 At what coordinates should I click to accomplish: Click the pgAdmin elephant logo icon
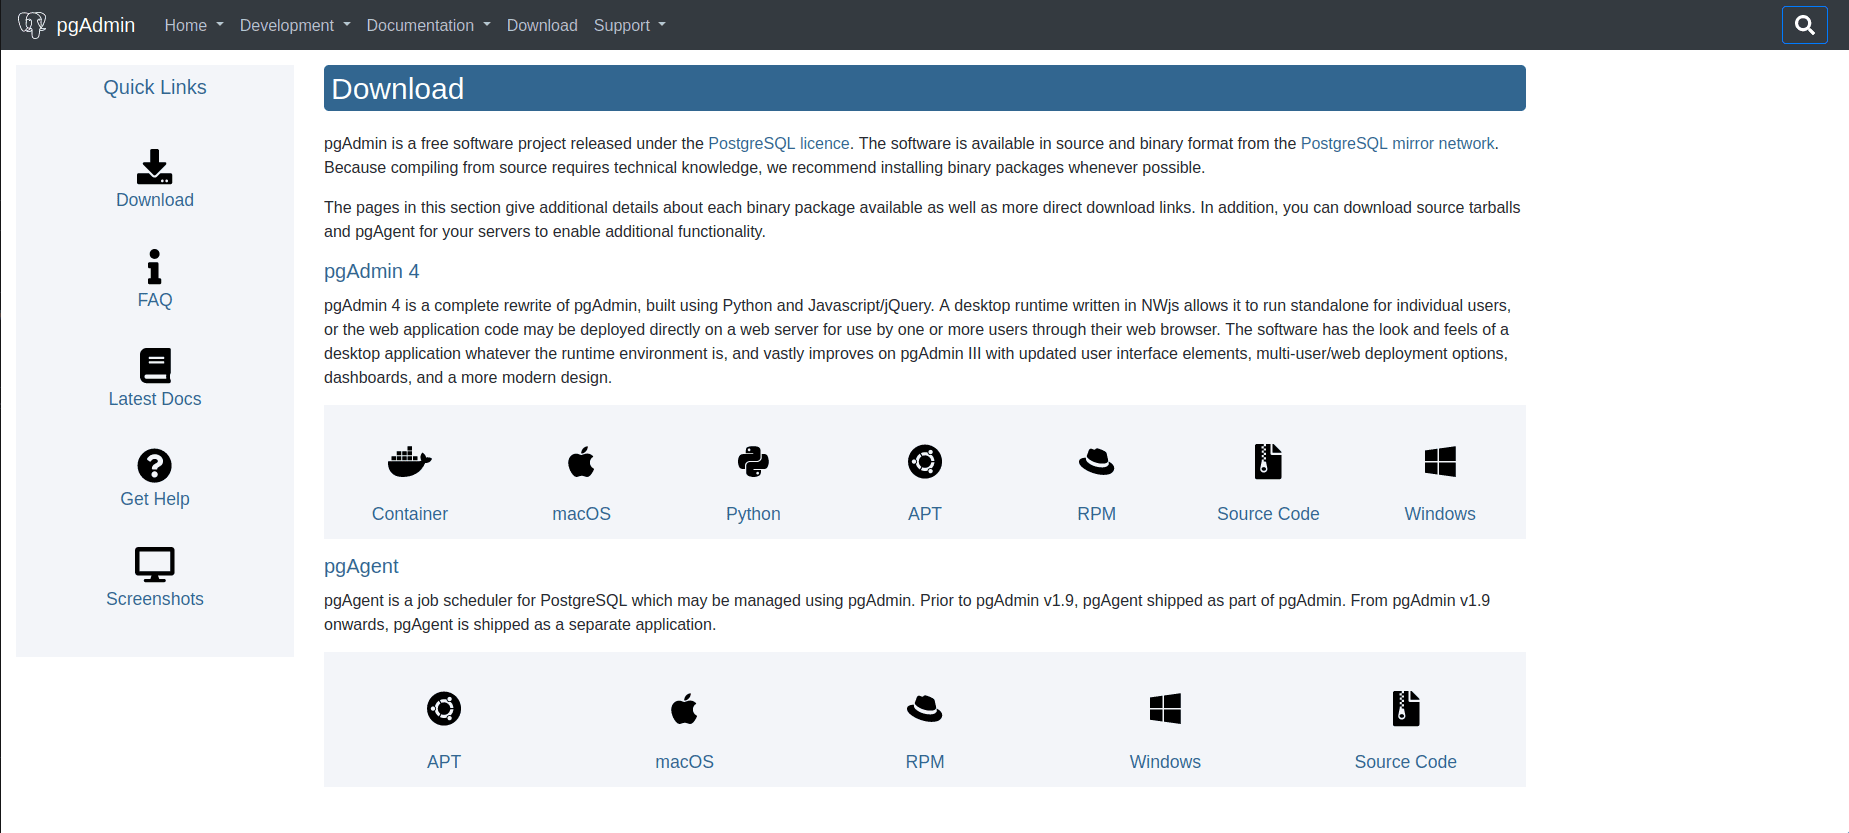[32, 25]
